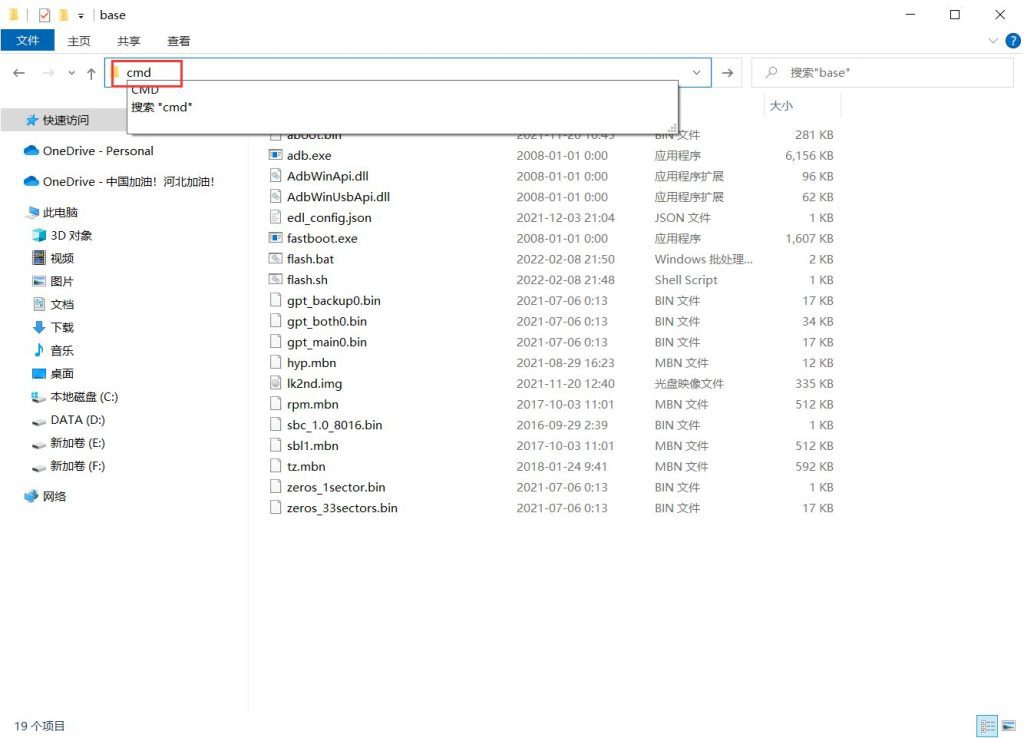Select the file gpt_both0.bin
Viewport: 1024px width, 738px height.
pyautogui.click(x=327, y=321)
